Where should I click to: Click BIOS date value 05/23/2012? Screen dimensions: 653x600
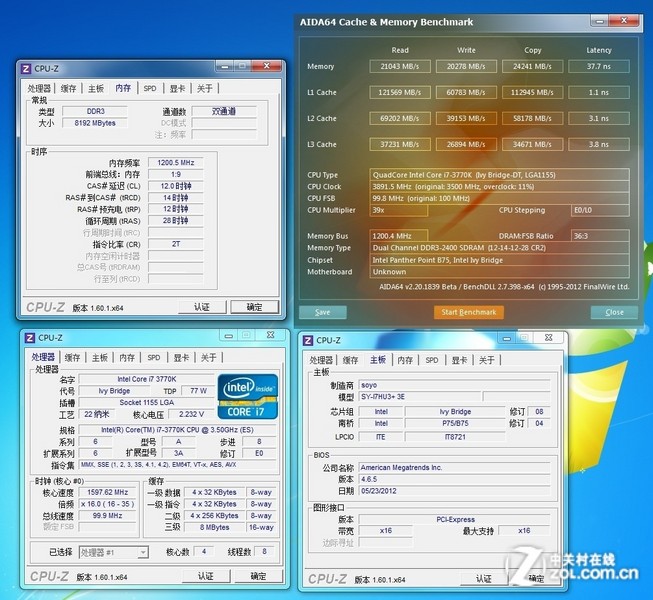point(454,491)
